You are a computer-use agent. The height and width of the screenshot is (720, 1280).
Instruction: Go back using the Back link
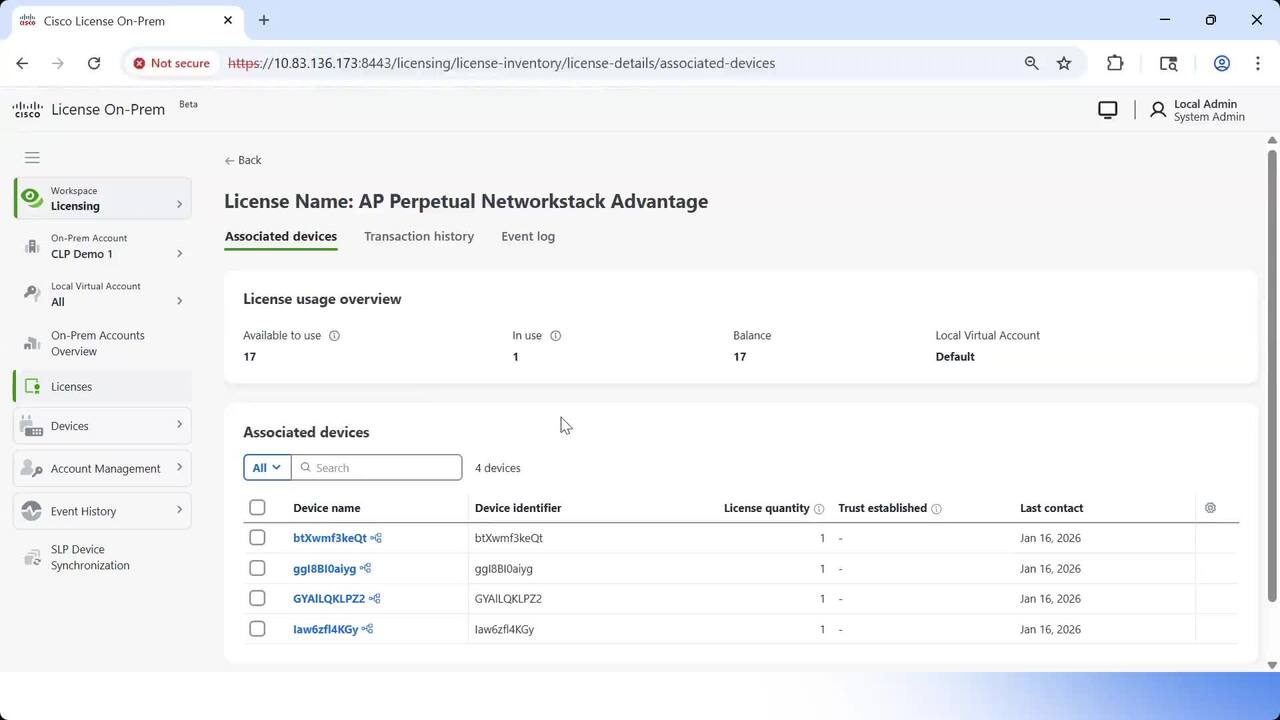pos(243,160)
